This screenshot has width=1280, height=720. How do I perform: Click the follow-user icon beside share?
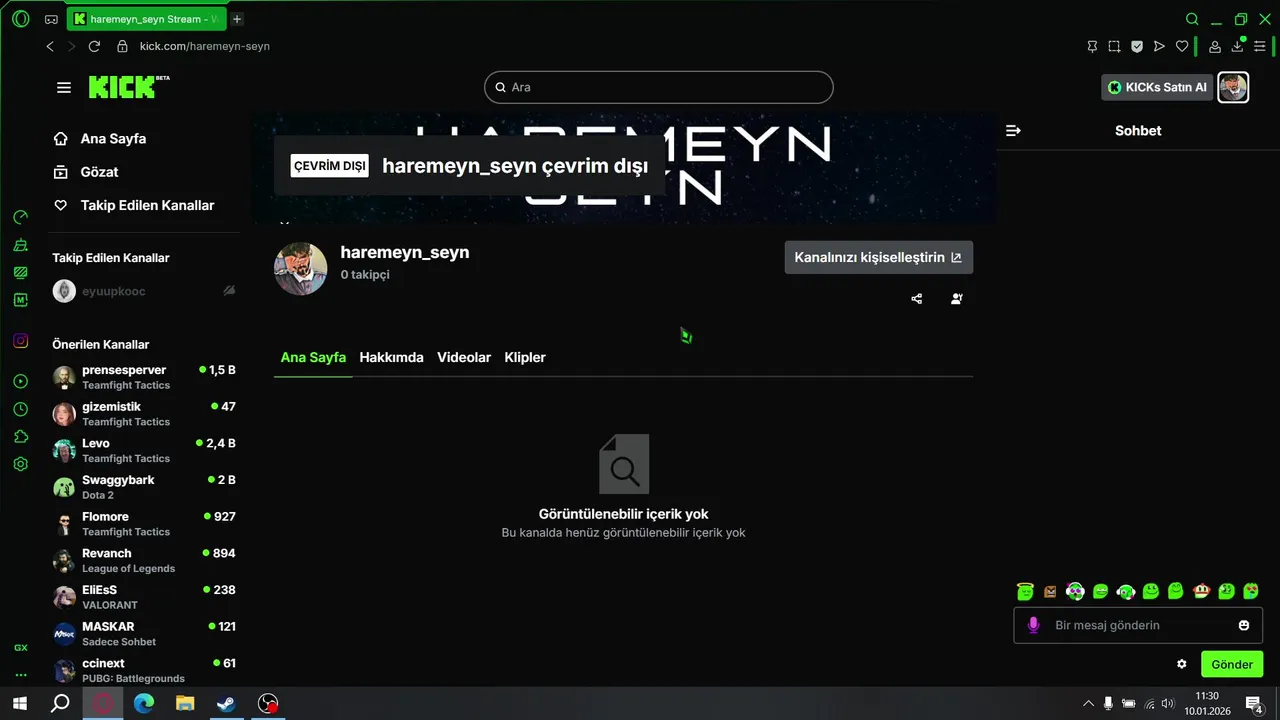click(x=957, y=298)
